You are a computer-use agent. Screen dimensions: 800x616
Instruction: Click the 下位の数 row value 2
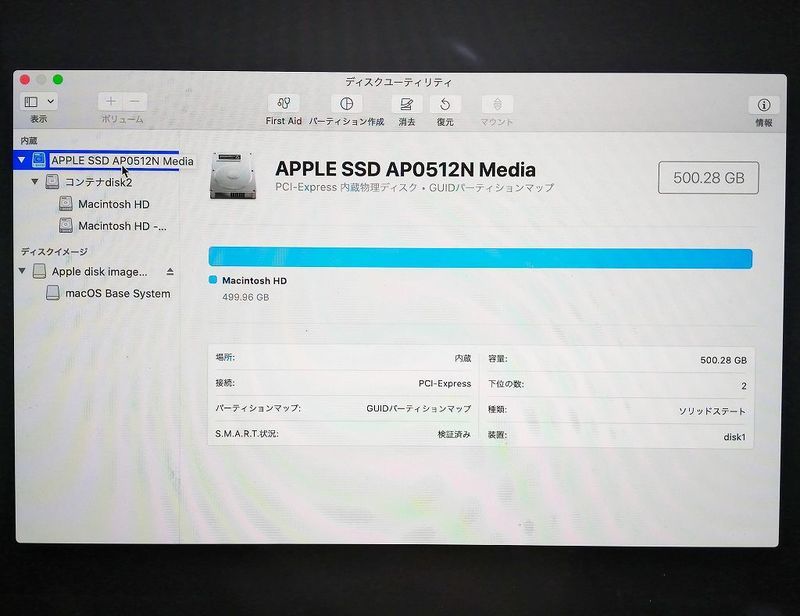point(743,386)
